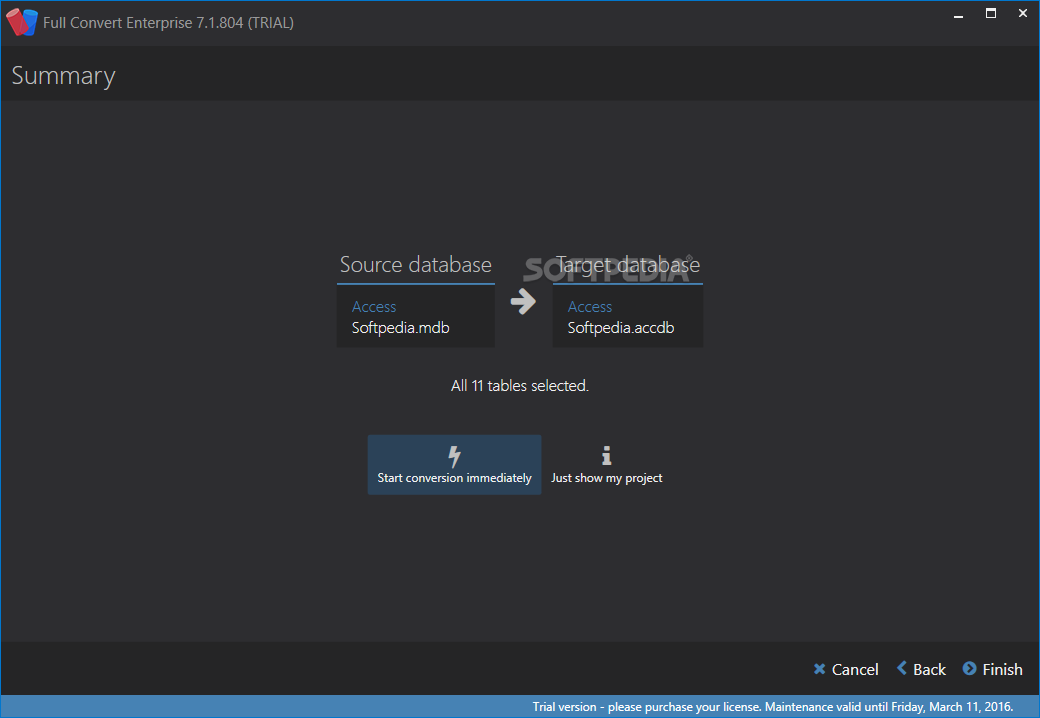This screenshot has width=1040, height=718.
Task: Click the Start conversion immediately button
Action: 454,465
